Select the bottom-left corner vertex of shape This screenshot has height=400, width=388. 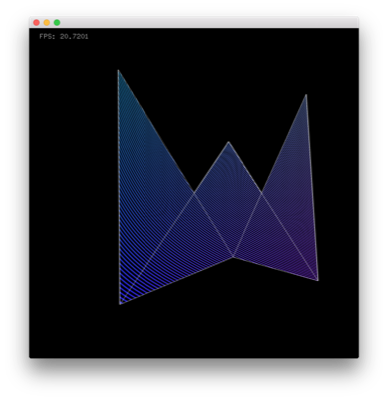point(120,304)
